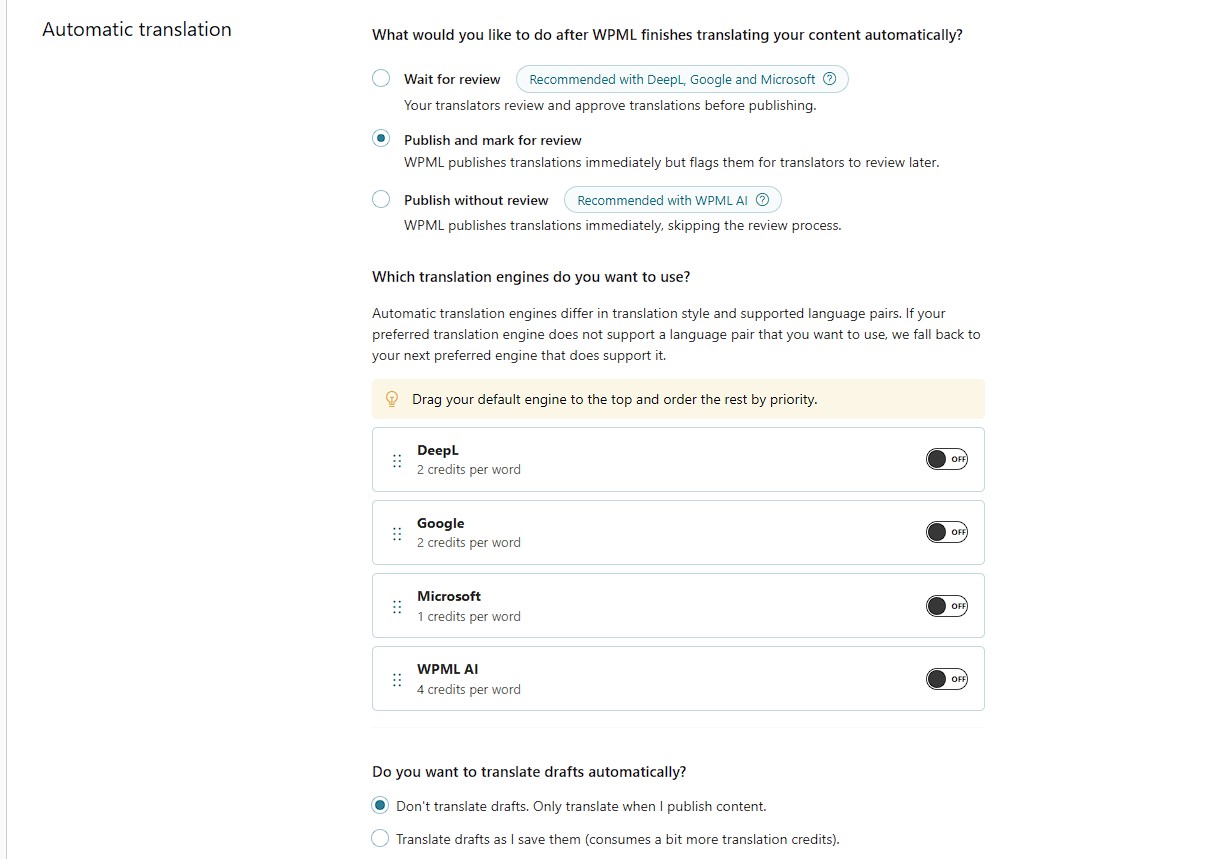Choose Publish without review radio button

[381, 199]
